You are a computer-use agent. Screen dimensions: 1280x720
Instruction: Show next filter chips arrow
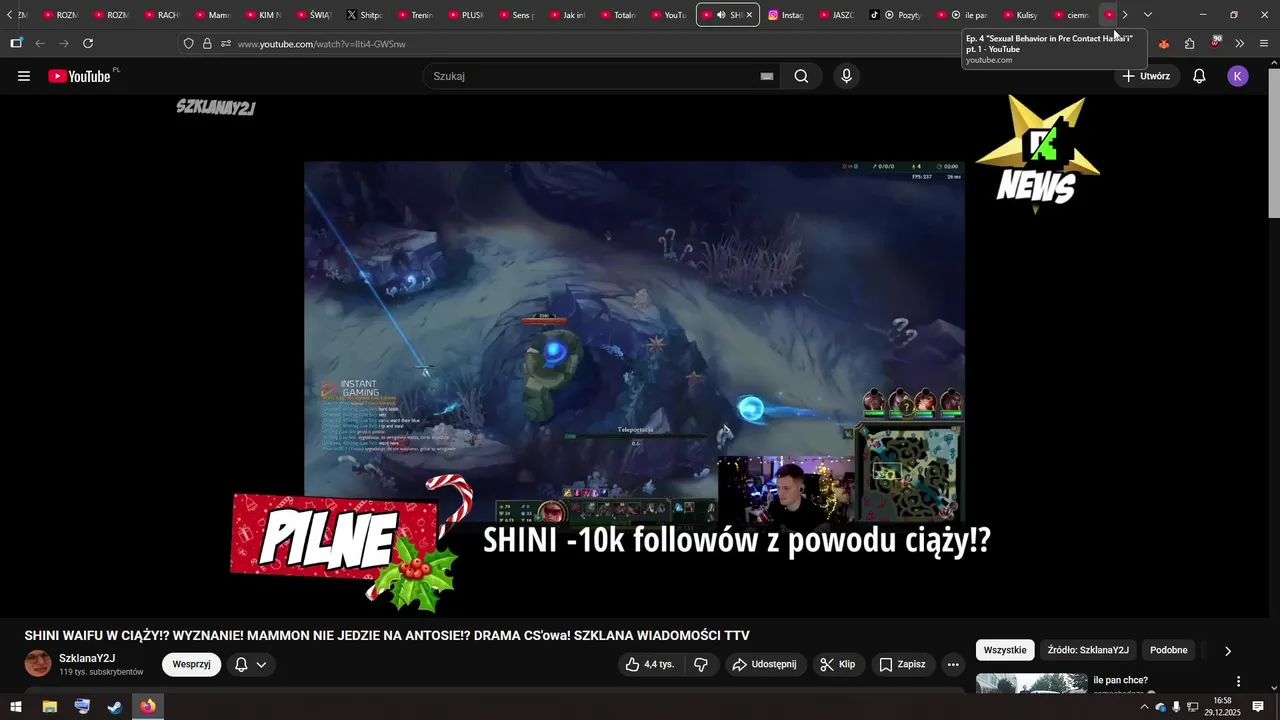tap(1228, 650)
